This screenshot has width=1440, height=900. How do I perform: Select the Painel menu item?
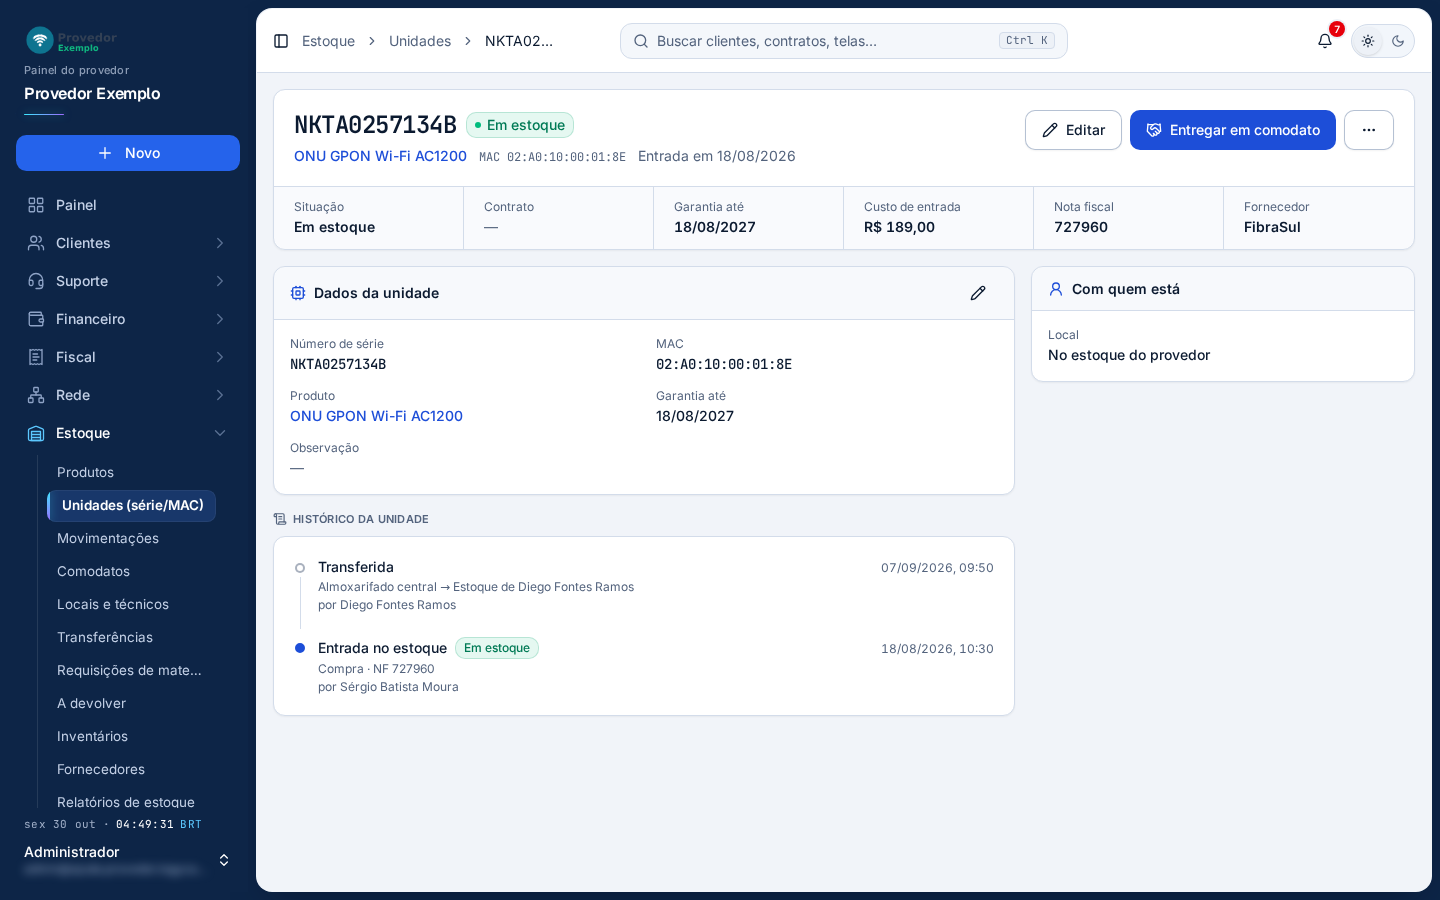click(x=128, y=205)
